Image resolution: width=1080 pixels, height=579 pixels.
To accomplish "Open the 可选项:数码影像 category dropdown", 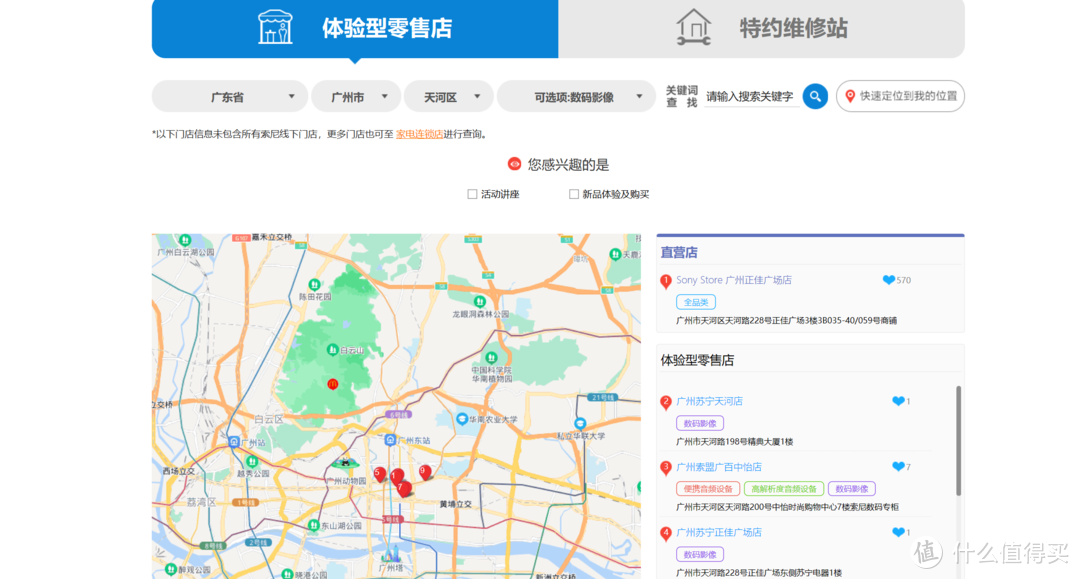I will tap(577, 96).
